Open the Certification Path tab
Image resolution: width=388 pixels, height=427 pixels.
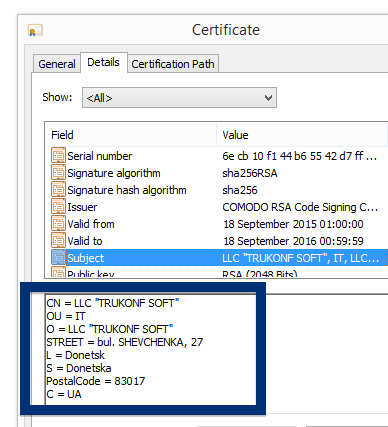pos(173,64)
